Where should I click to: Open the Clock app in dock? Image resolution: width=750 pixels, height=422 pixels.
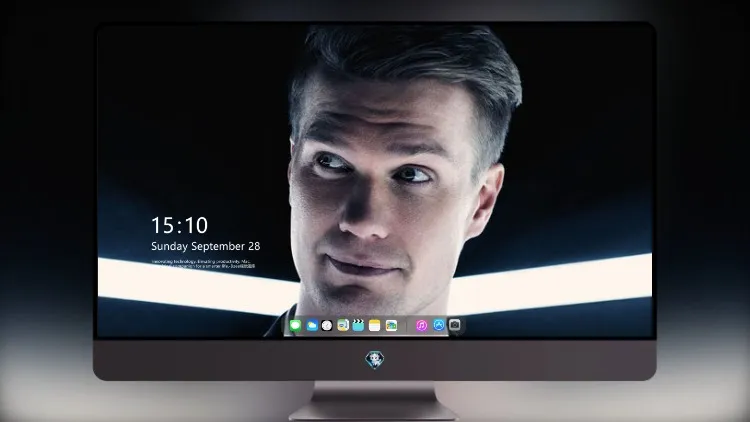327,325
